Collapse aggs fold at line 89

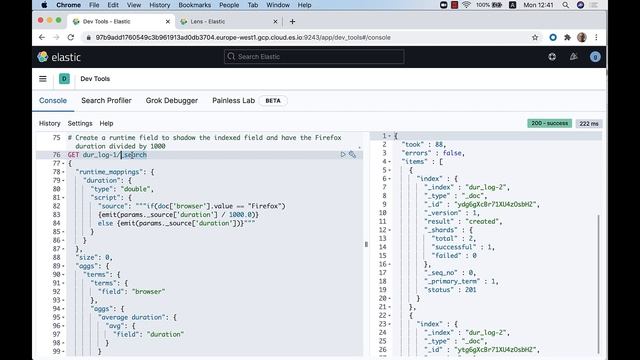[63, 266]
